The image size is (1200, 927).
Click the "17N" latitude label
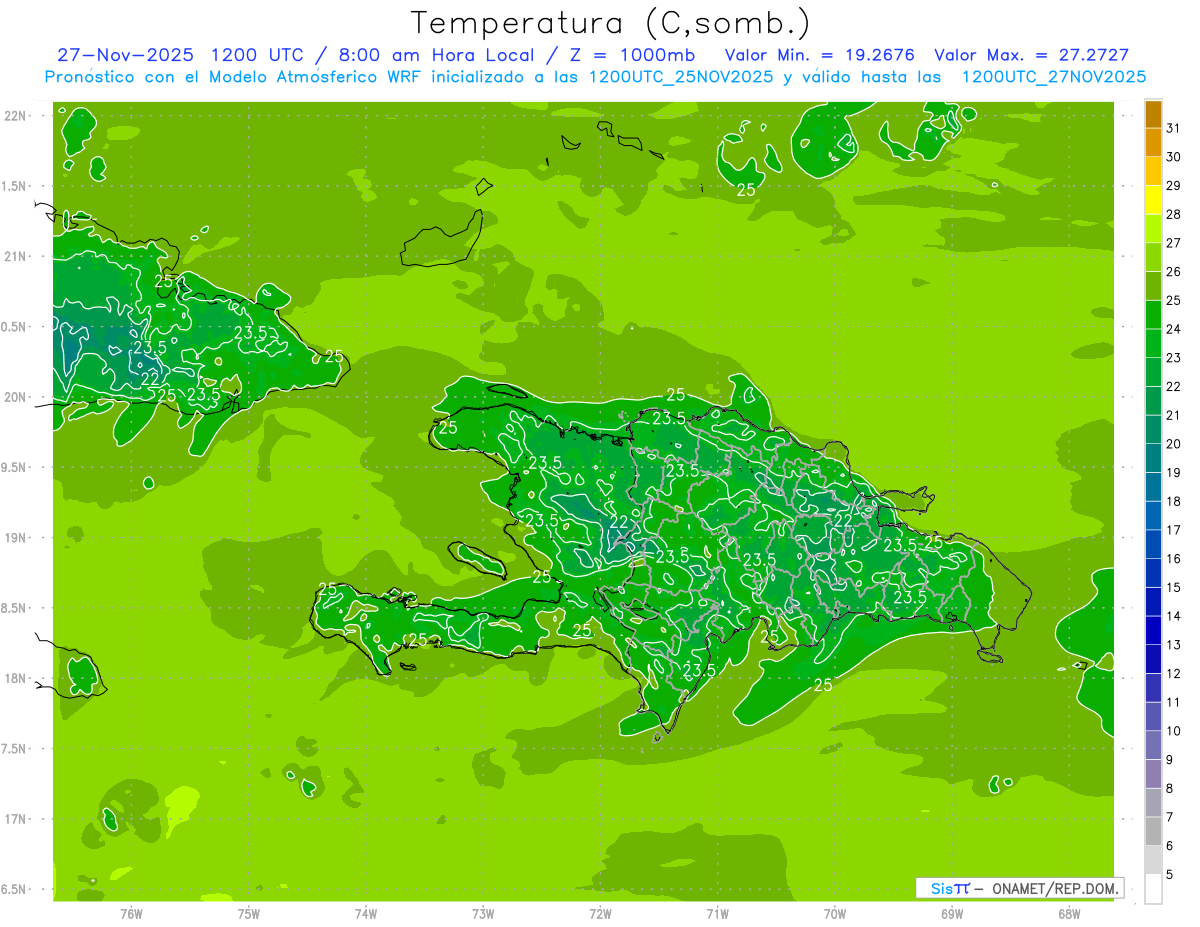click(15, 820)
